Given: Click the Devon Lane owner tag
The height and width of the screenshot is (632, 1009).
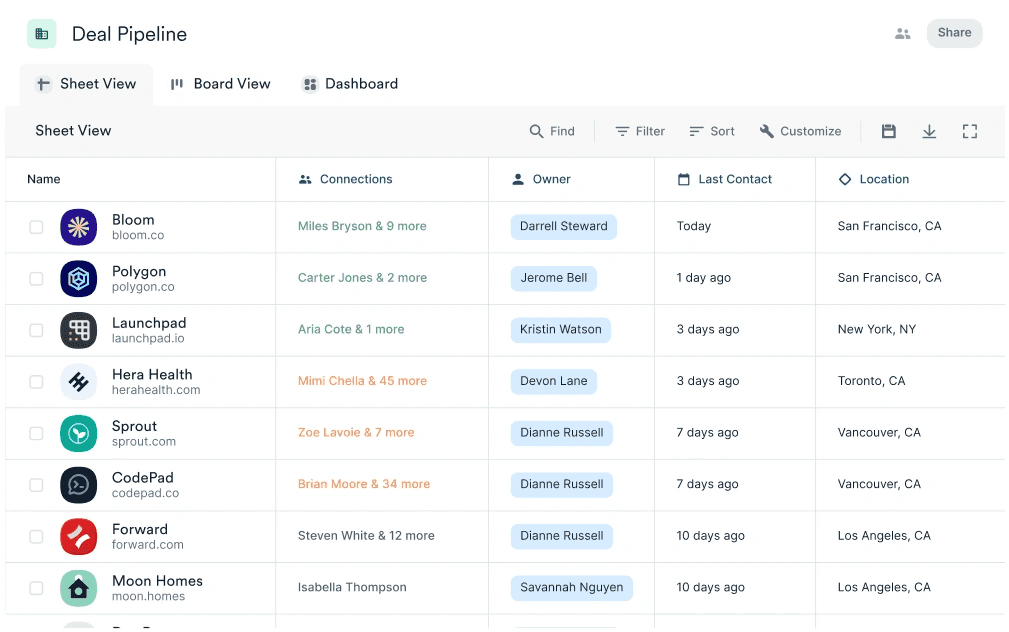Looking at the screenshot, I should 553,381.
